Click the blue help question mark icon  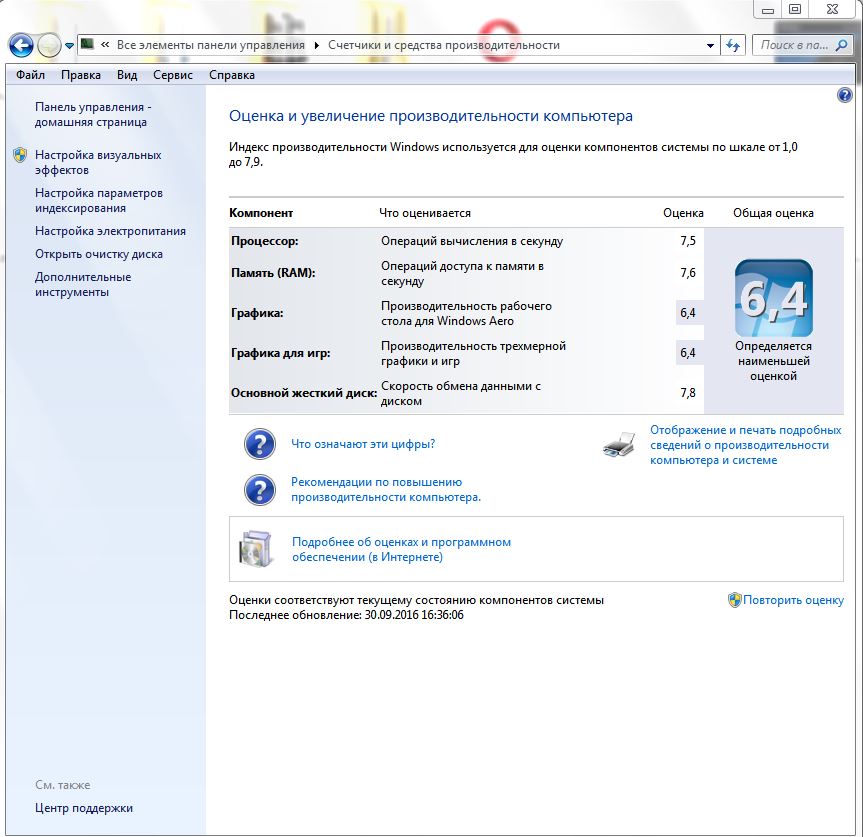point(845,95)
